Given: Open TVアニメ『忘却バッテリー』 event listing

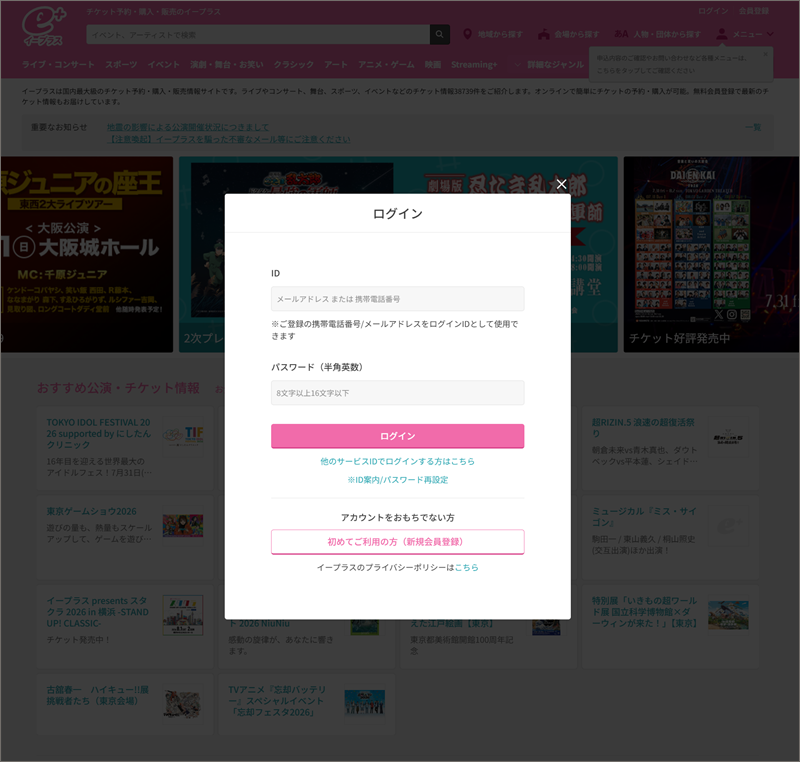Looking at the screenshot, I should (x=277, y=701).
